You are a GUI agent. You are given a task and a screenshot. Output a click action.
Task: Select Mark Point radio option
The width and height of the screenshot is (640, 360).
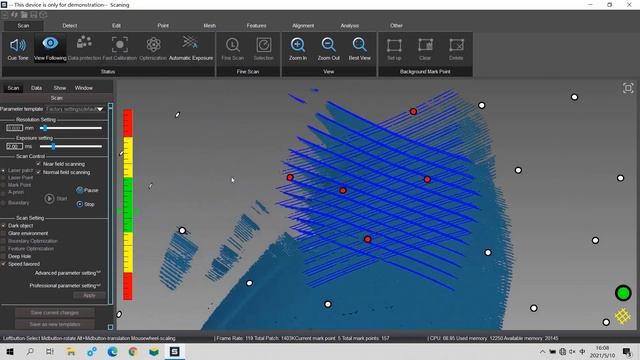click(3, 185)
